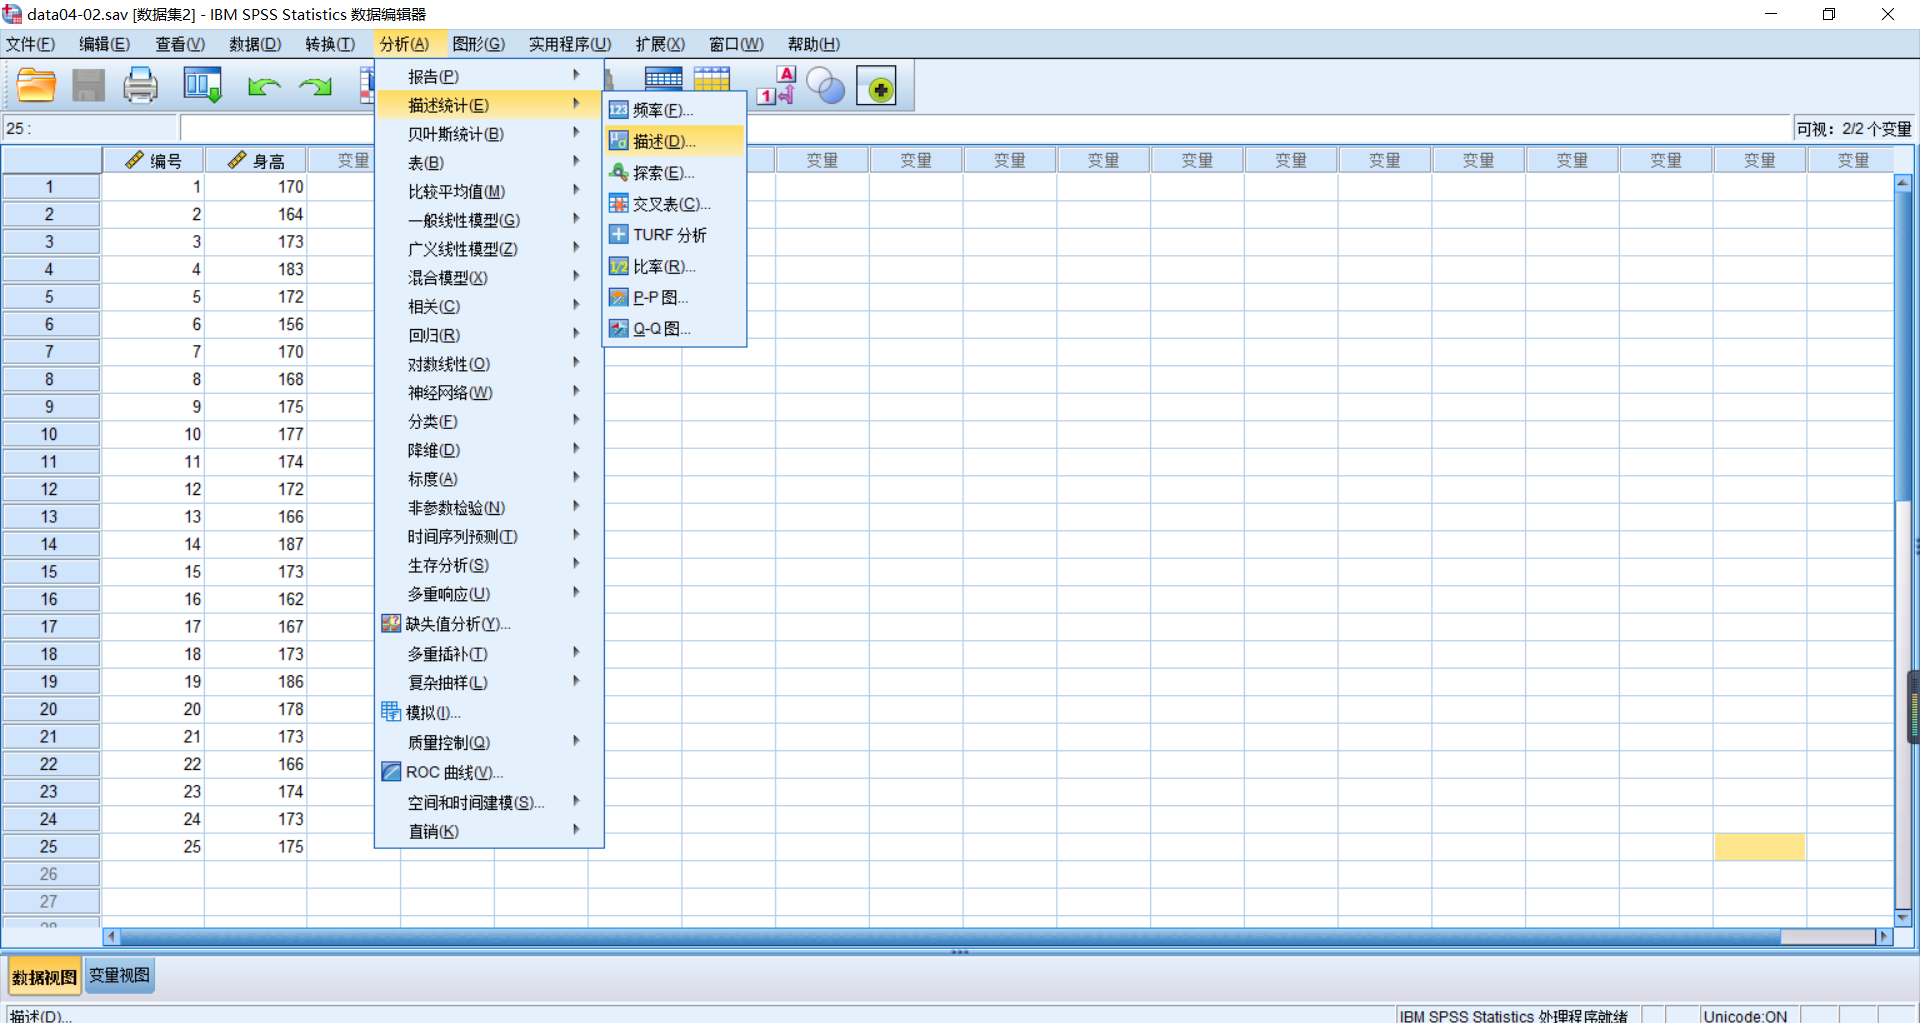The image size is (1920, 1023).
Task: Open the 数据(D) menu
Action: pyautogui.click(x=255, y=44)
